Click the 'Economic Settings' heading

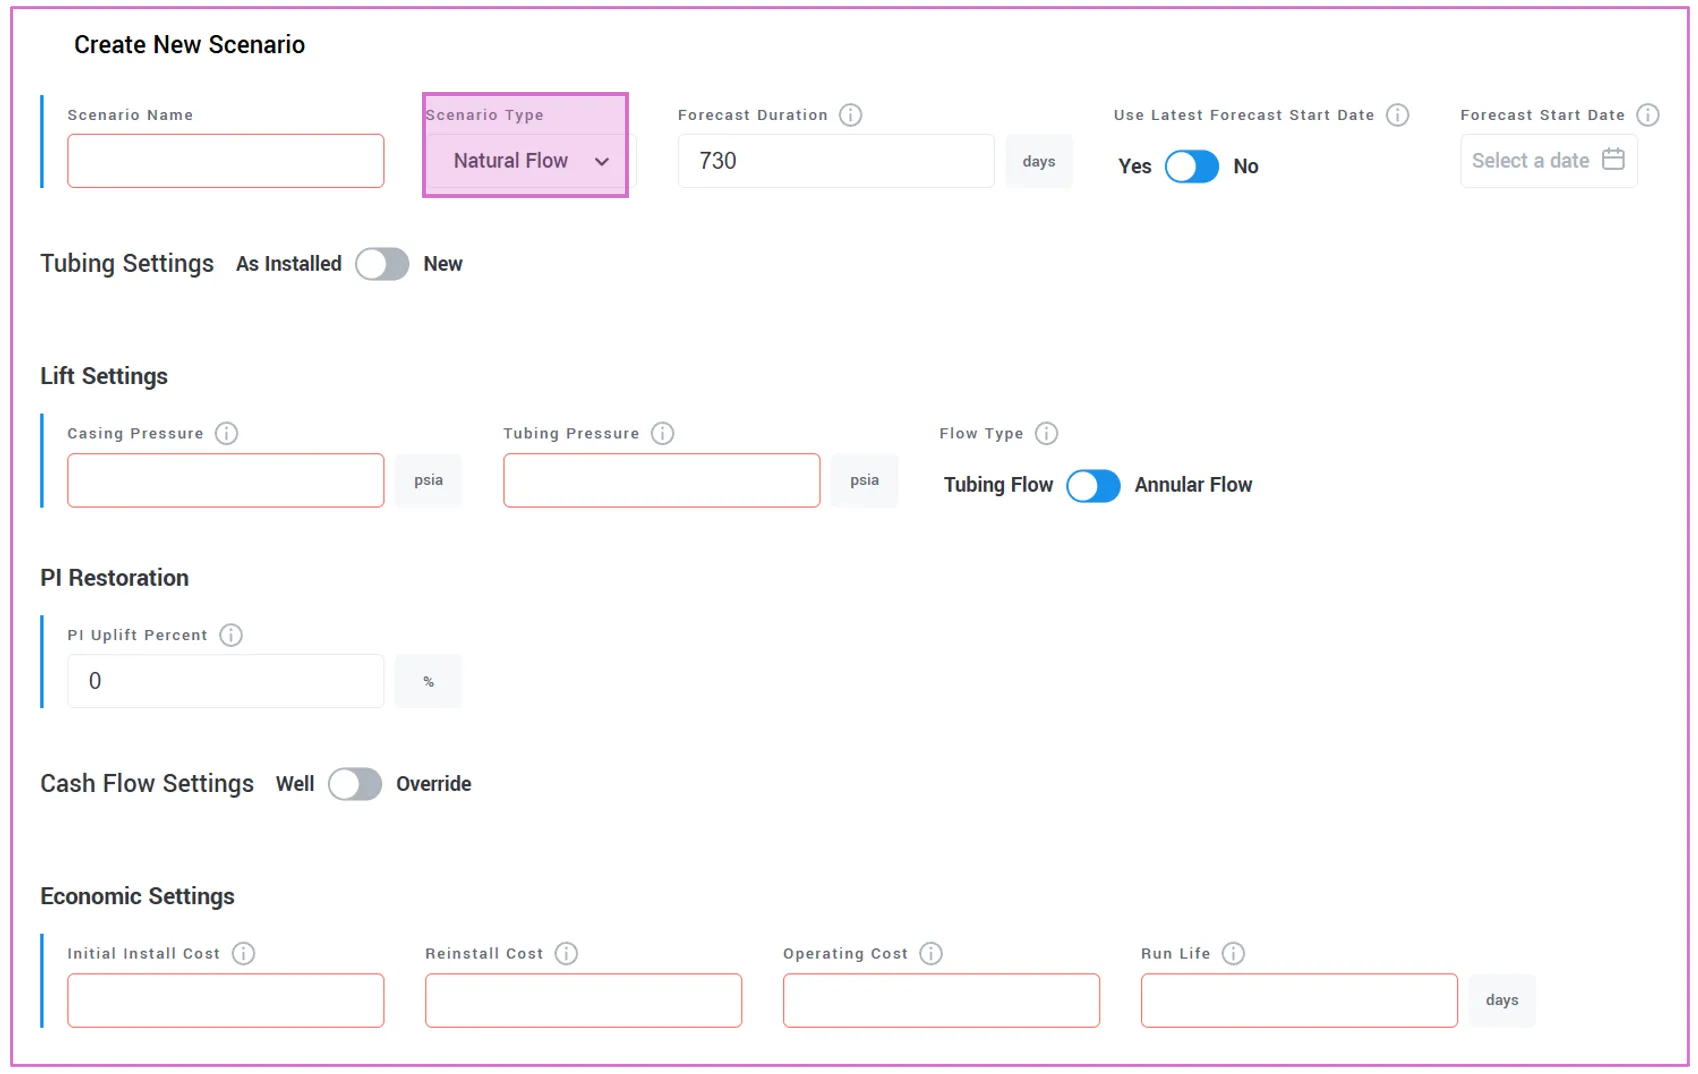[x=137, y=896]
